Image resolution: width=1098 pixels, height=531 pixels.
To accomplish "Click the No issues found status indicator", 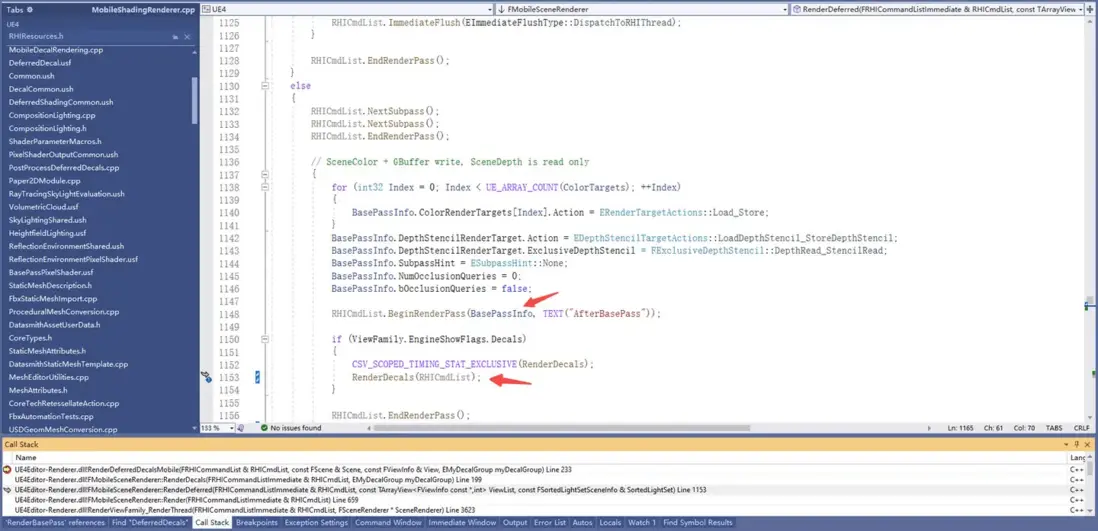I will pos(291,427).
